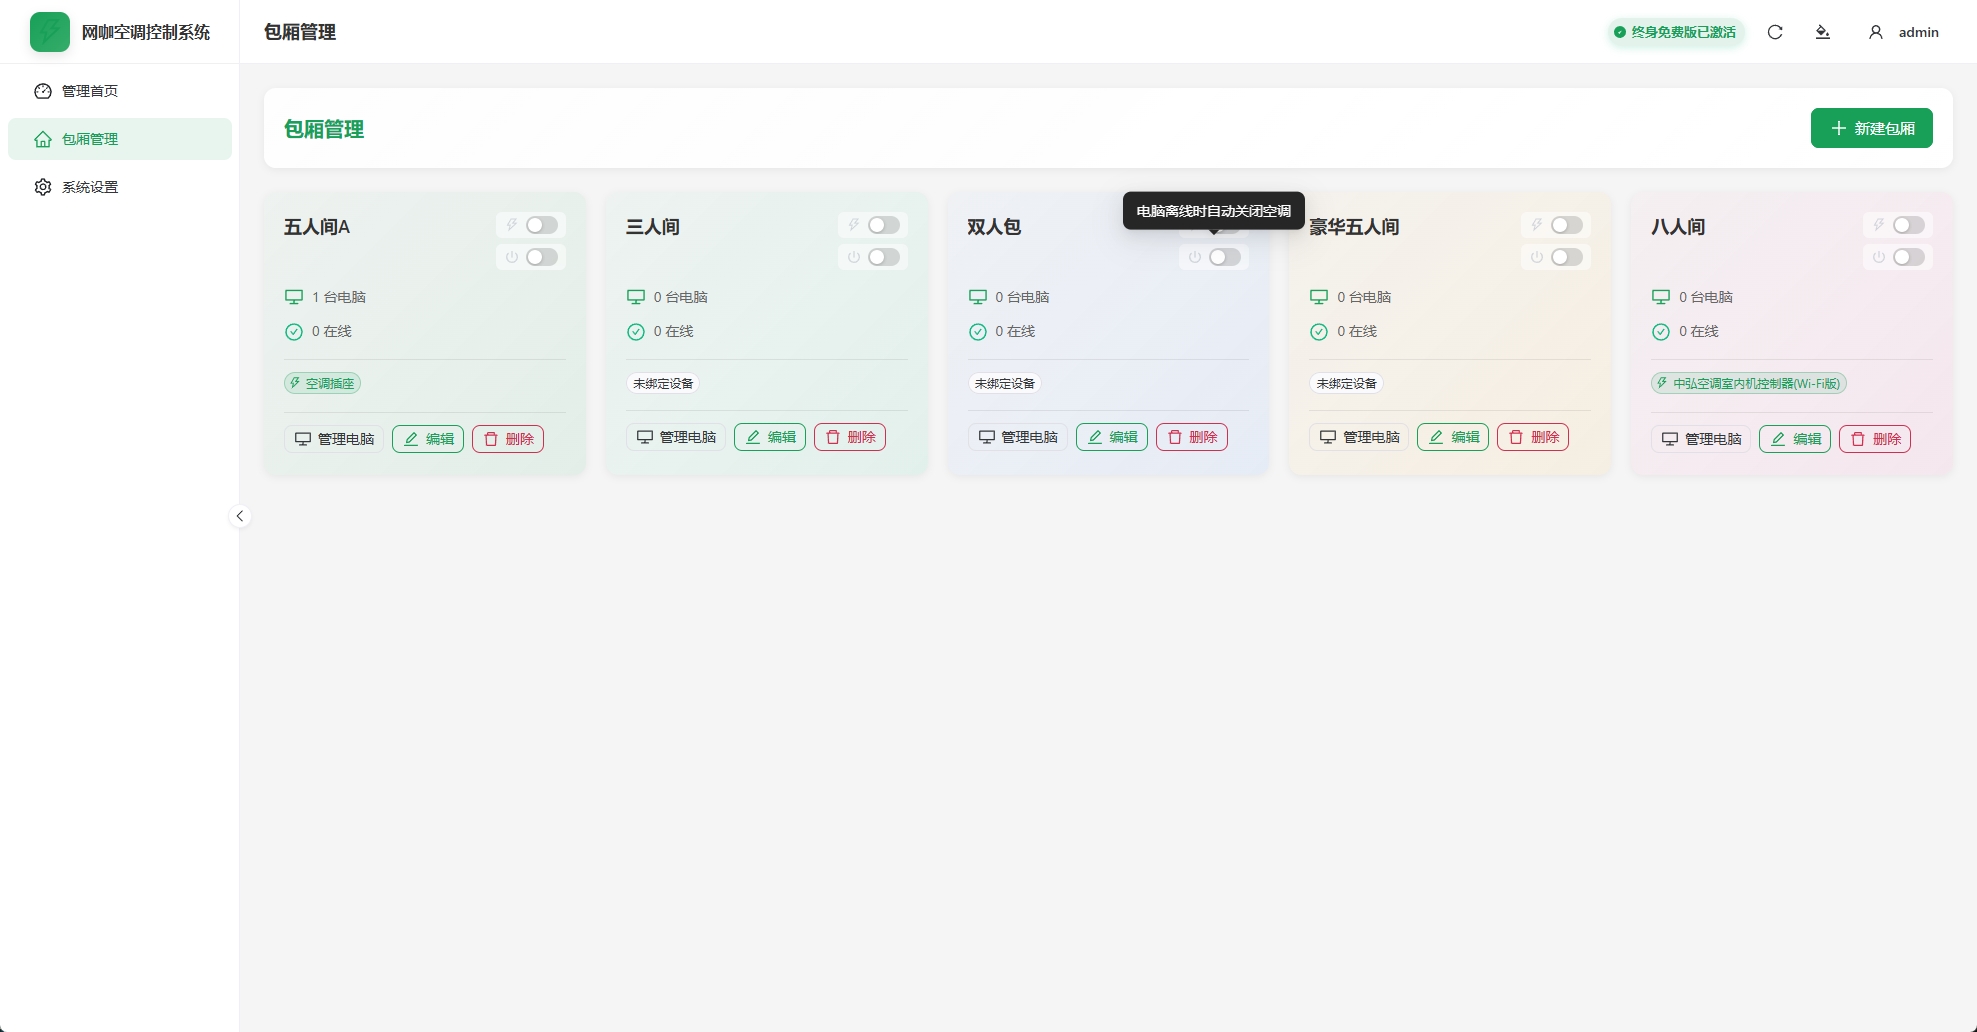This screenshot has width=1977, height=1032.
Task: Open the admin user menu
Action: coord(1904,32)
